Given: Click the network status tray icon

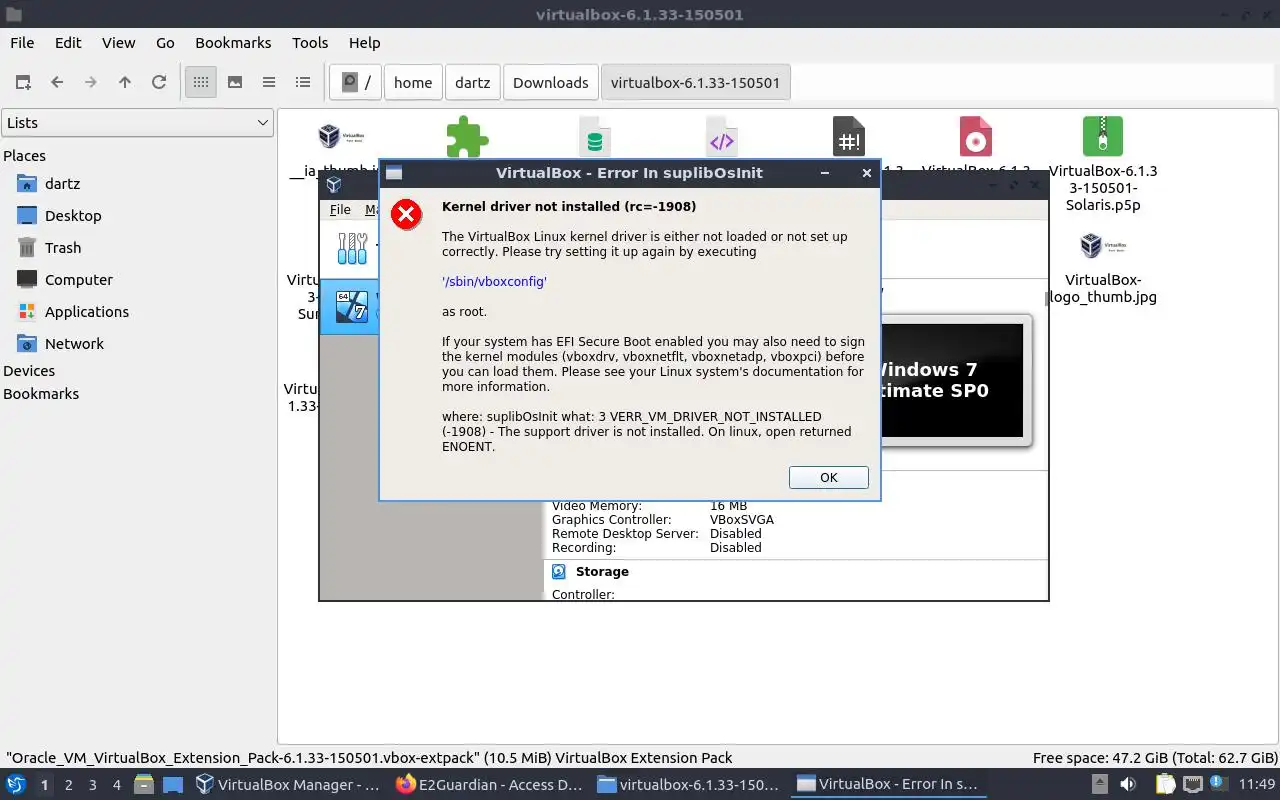Looking at the screenshot, I should point(1194,785).
